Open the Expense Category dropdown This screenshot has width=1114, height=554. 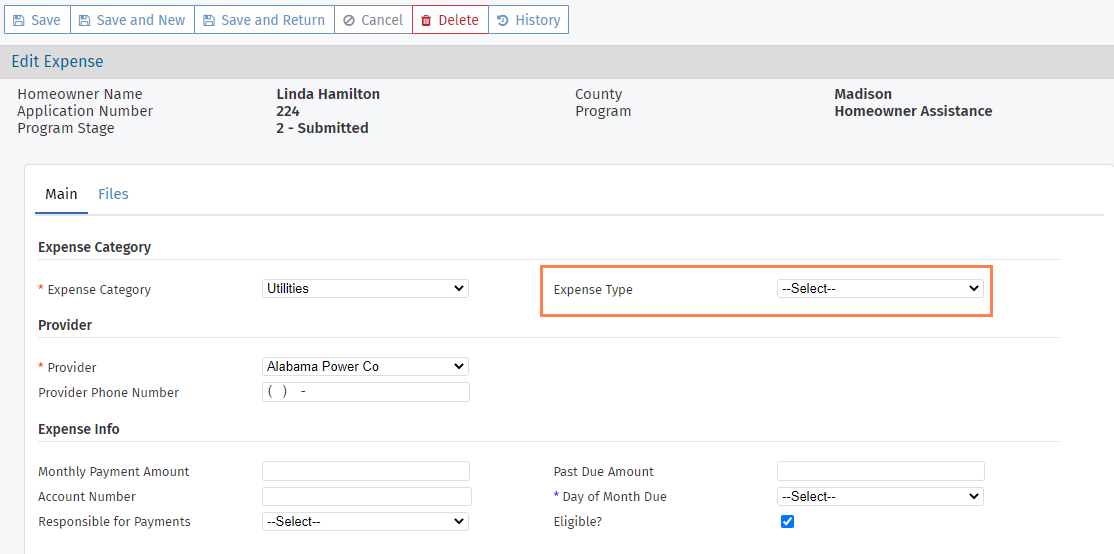point(365,288)
